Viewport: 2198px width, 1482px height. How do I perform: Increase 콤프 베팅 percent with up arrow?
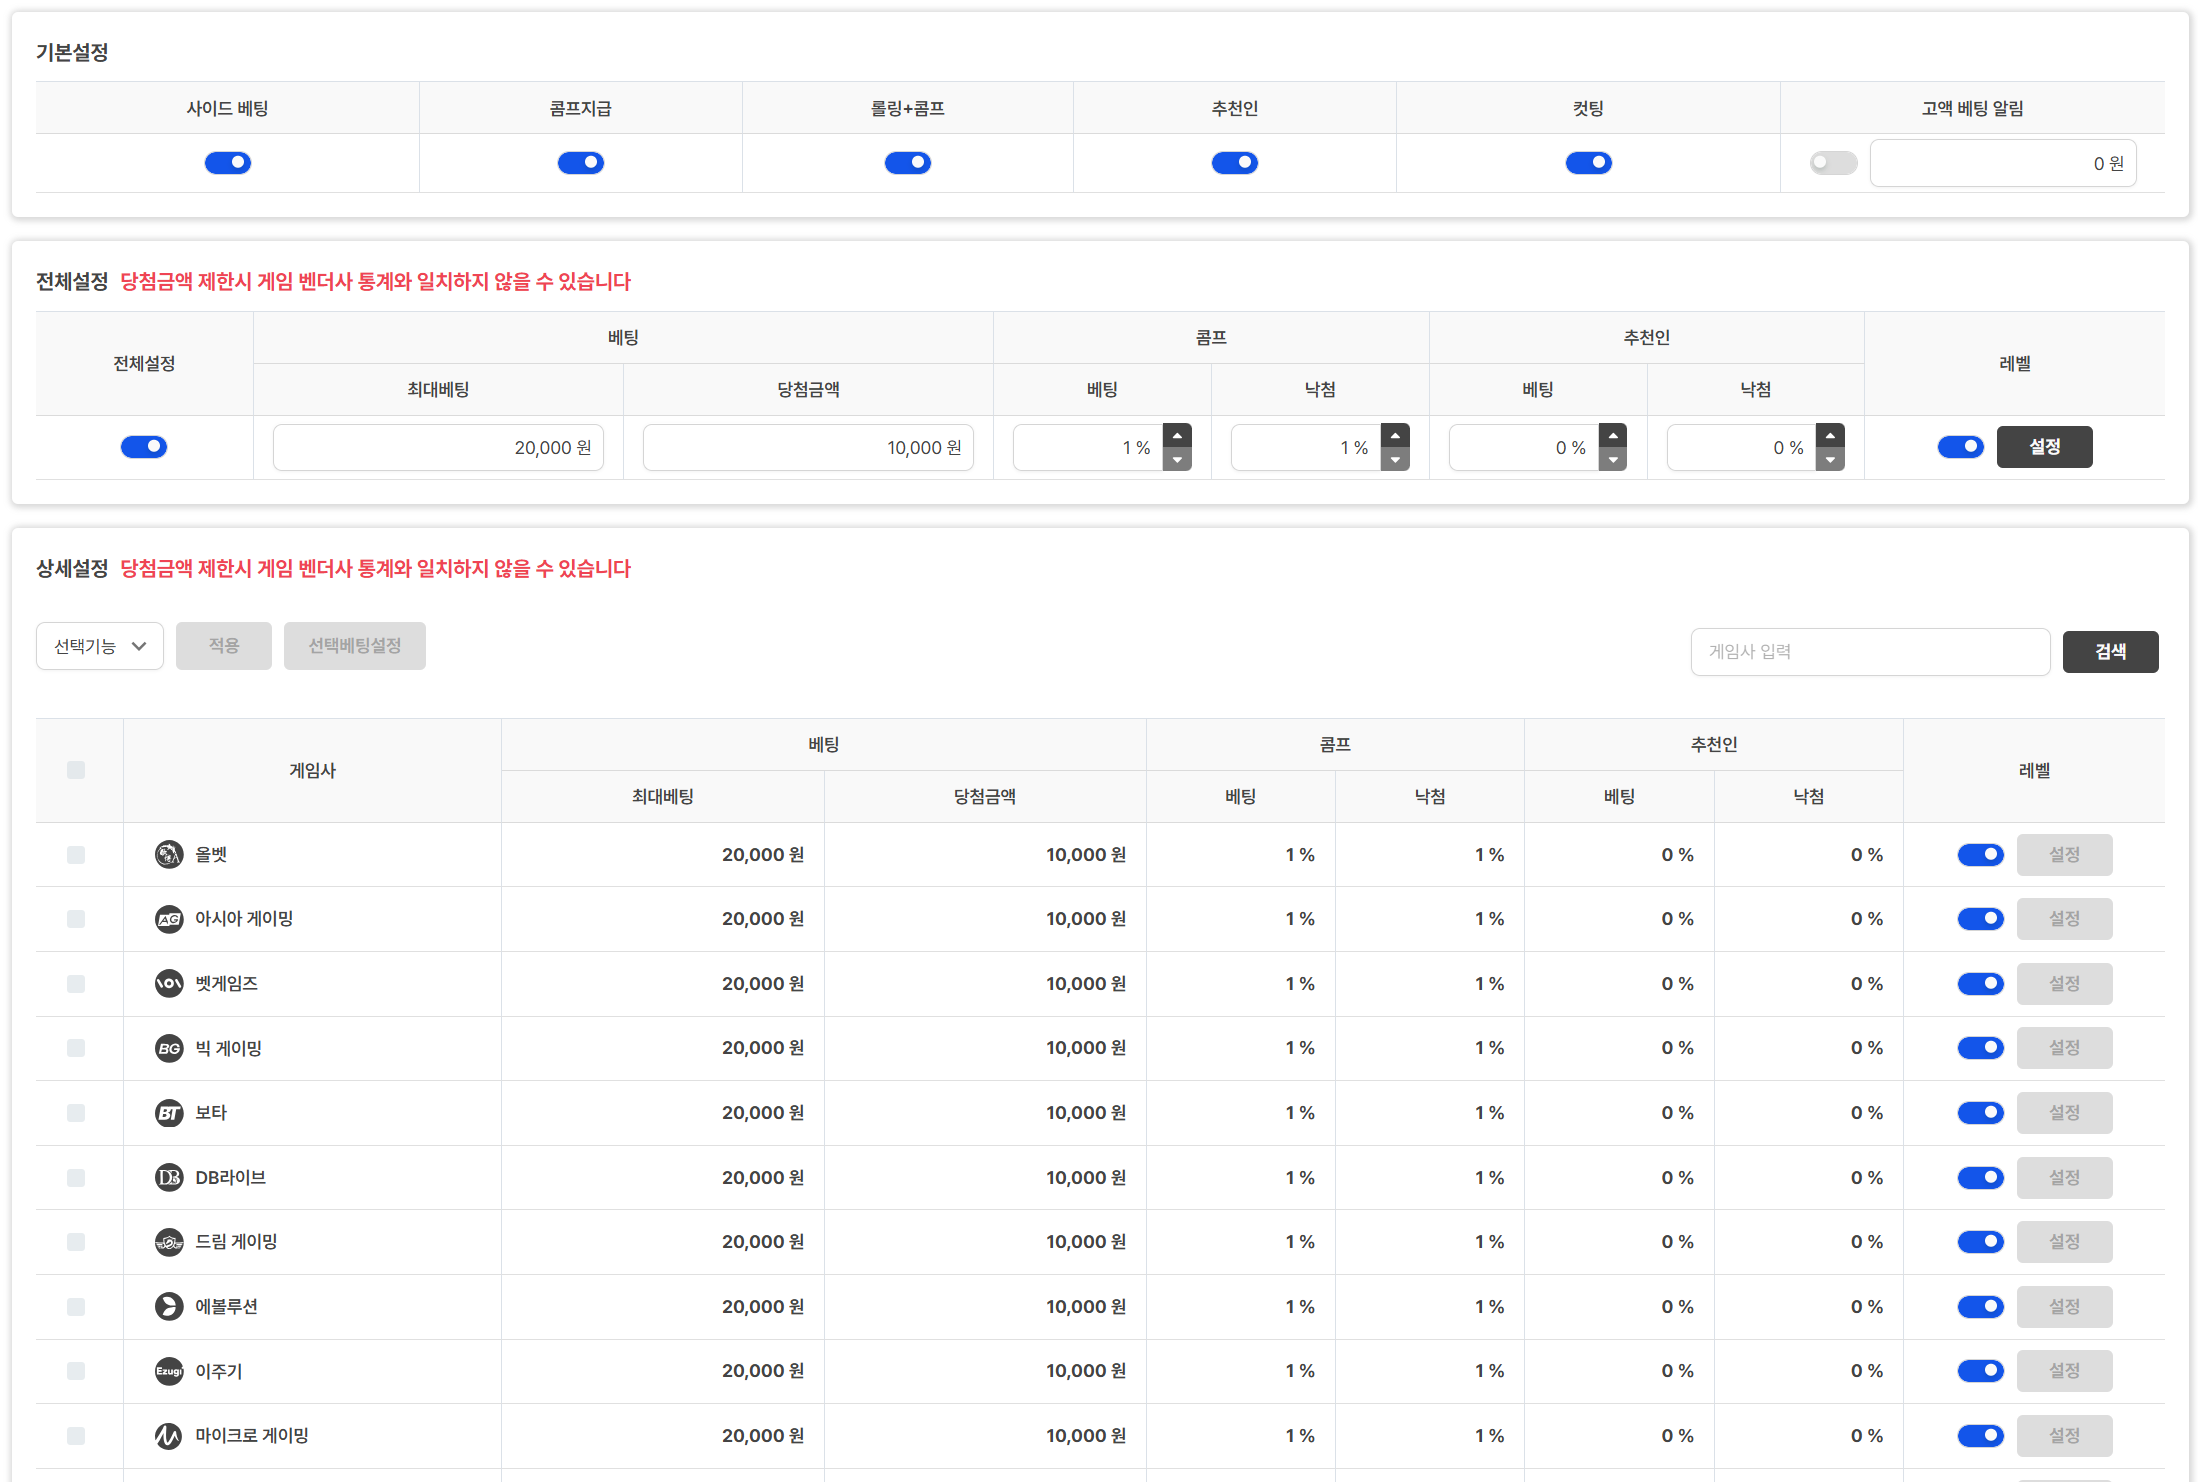coord(1178,436)
